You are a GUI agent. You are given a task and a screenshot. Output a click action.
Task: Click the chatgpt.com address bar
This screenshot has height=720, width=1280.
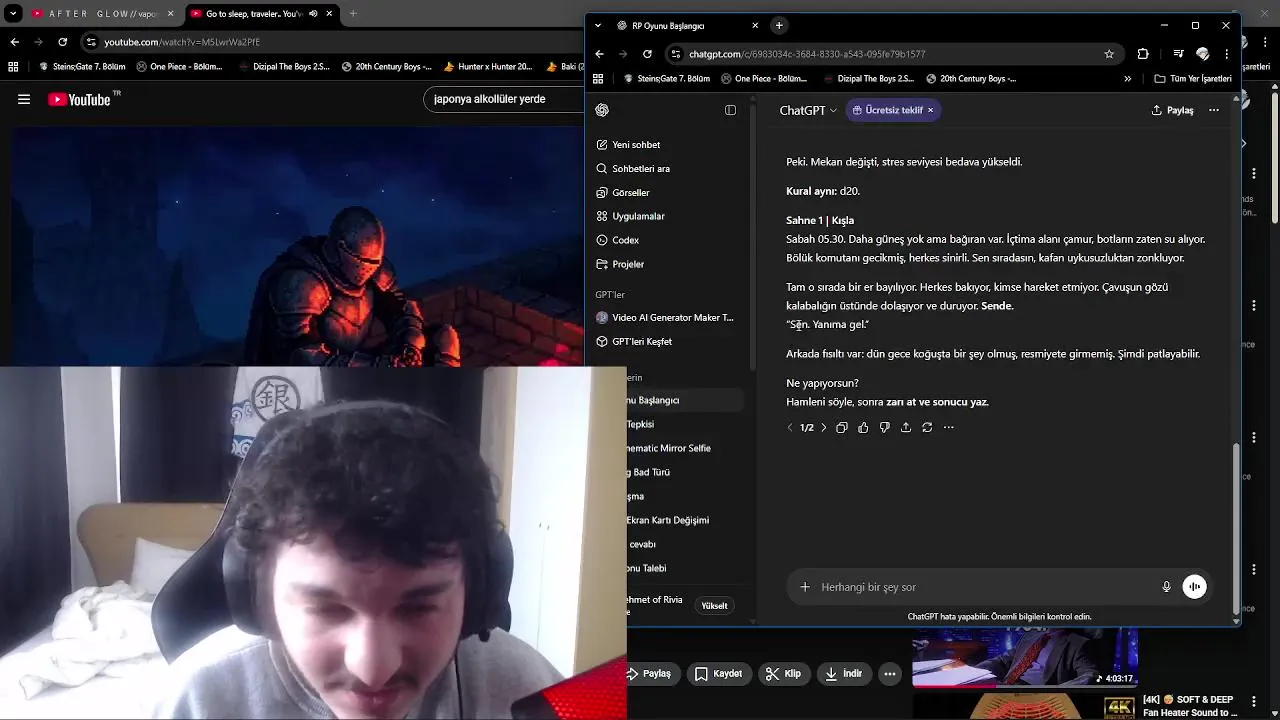893,54
